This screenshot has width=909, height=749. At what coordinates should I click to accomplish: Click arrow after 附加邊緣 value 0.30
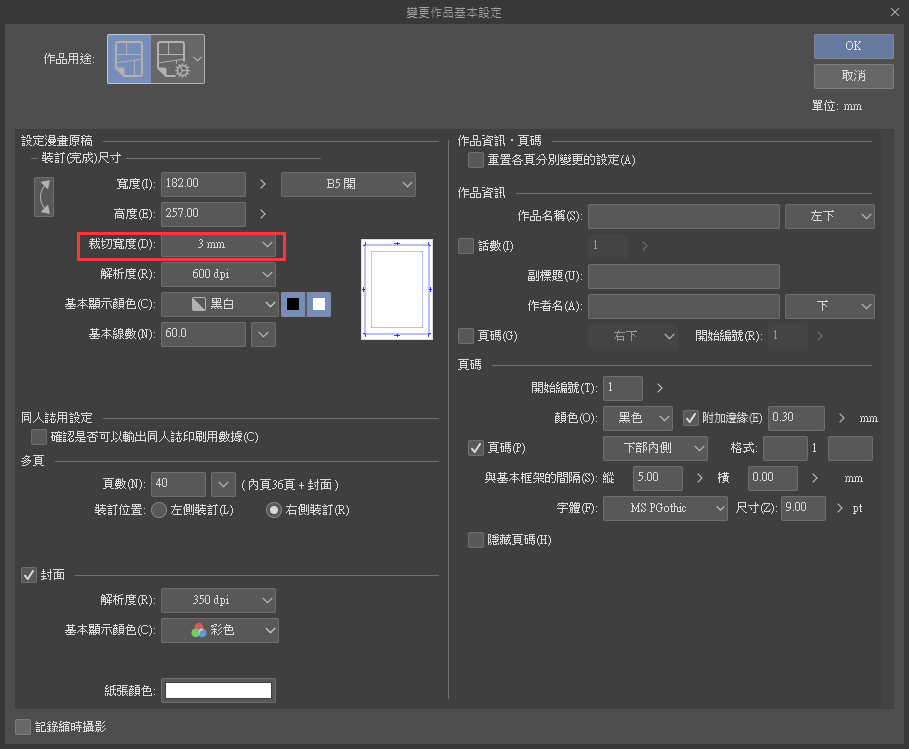(842, 418)
